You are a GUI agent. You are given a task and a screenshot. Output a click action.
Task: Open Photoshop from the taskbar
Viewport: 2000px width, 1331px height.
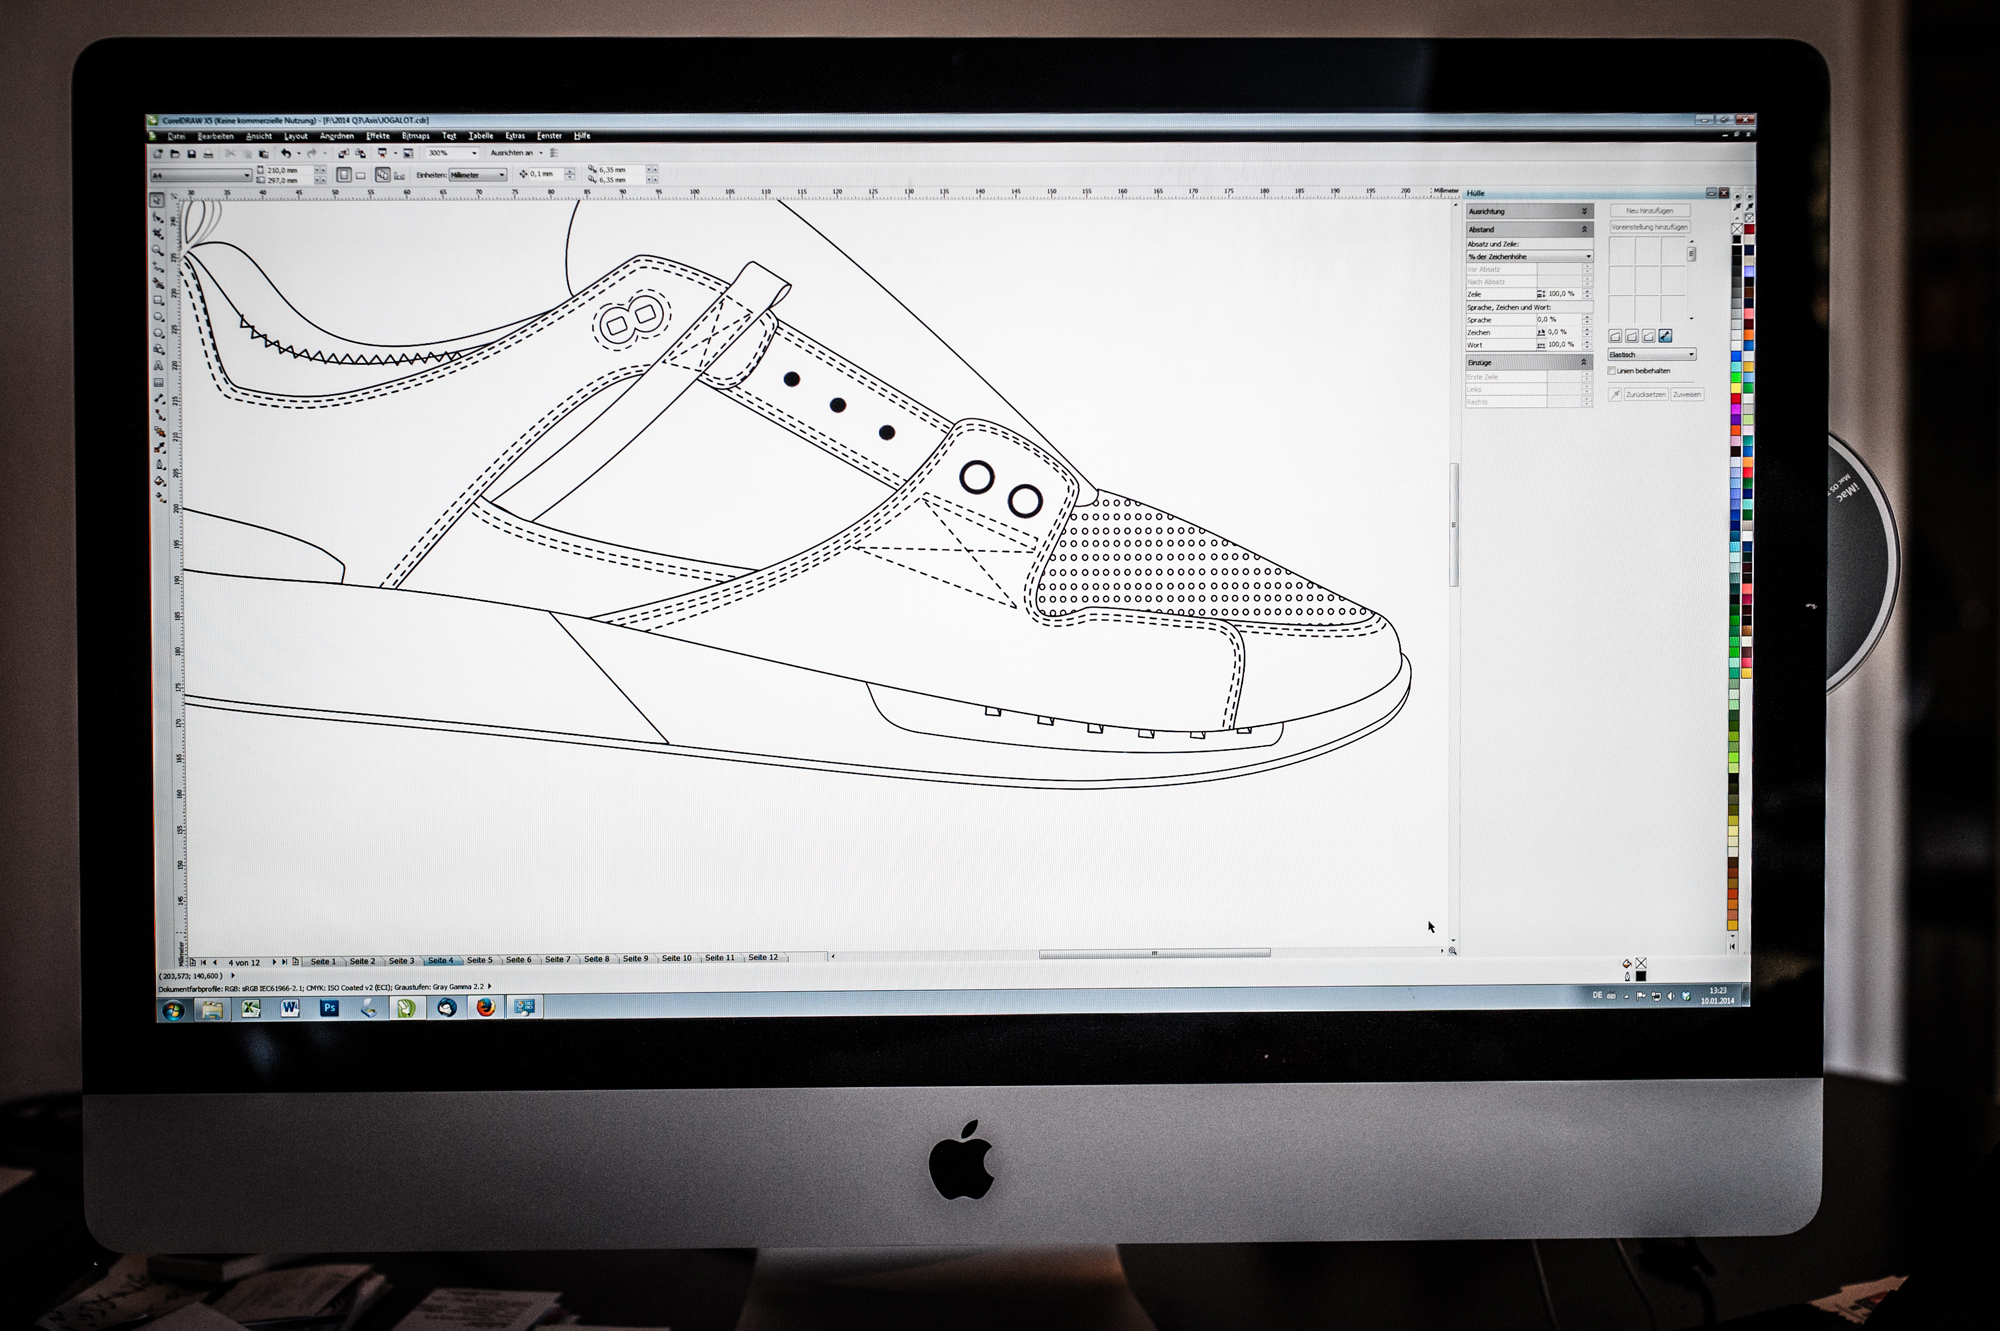click(329, 1008)
